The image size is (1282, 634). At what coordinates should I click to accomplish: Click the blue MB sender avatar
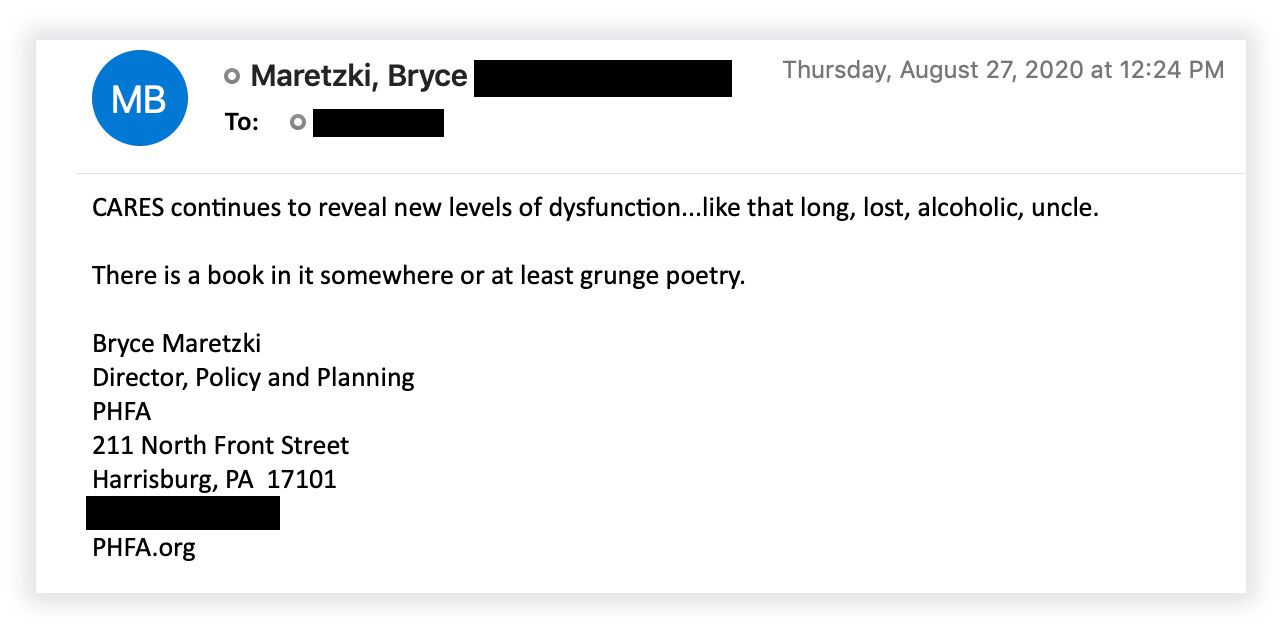click(139, 98)
